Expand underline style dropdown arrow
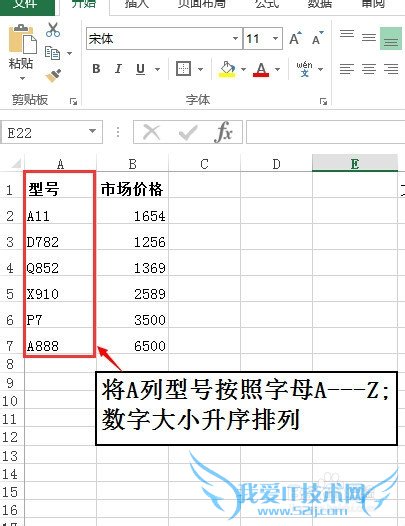The height and width of the screenshot is (526, 405). [x=157, y=69]
